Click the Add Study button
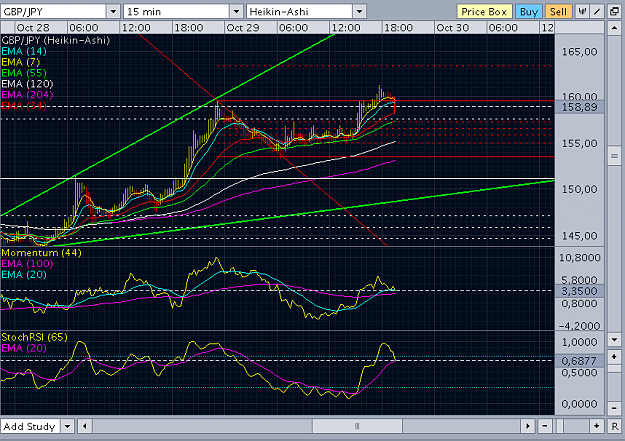This screenshot has width=625, height=441. [30, 426]
